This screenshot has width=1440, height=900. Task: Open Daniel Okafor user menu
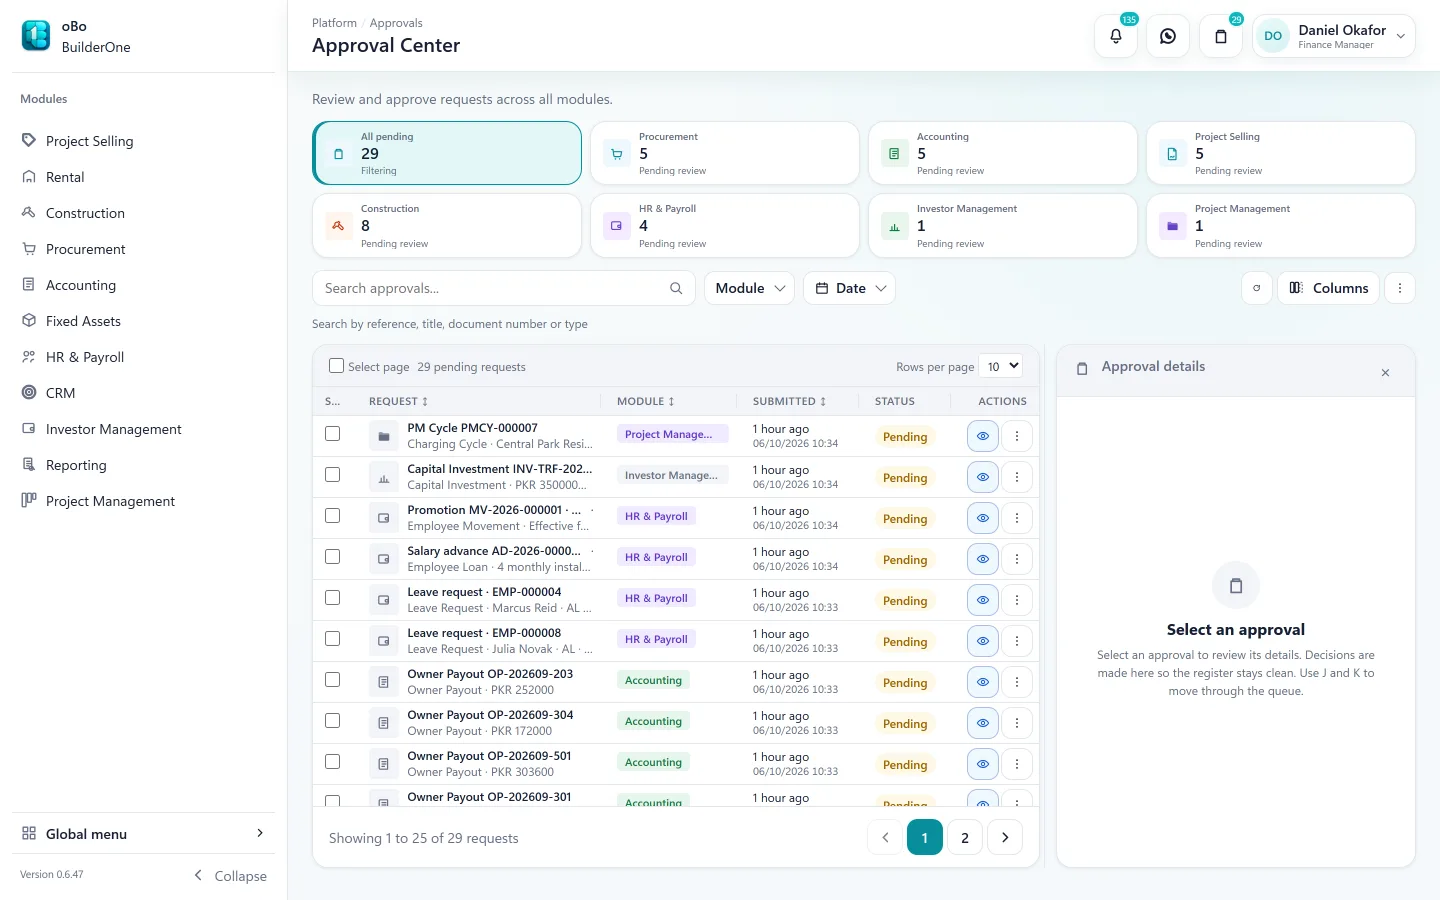pos(1334,36)
